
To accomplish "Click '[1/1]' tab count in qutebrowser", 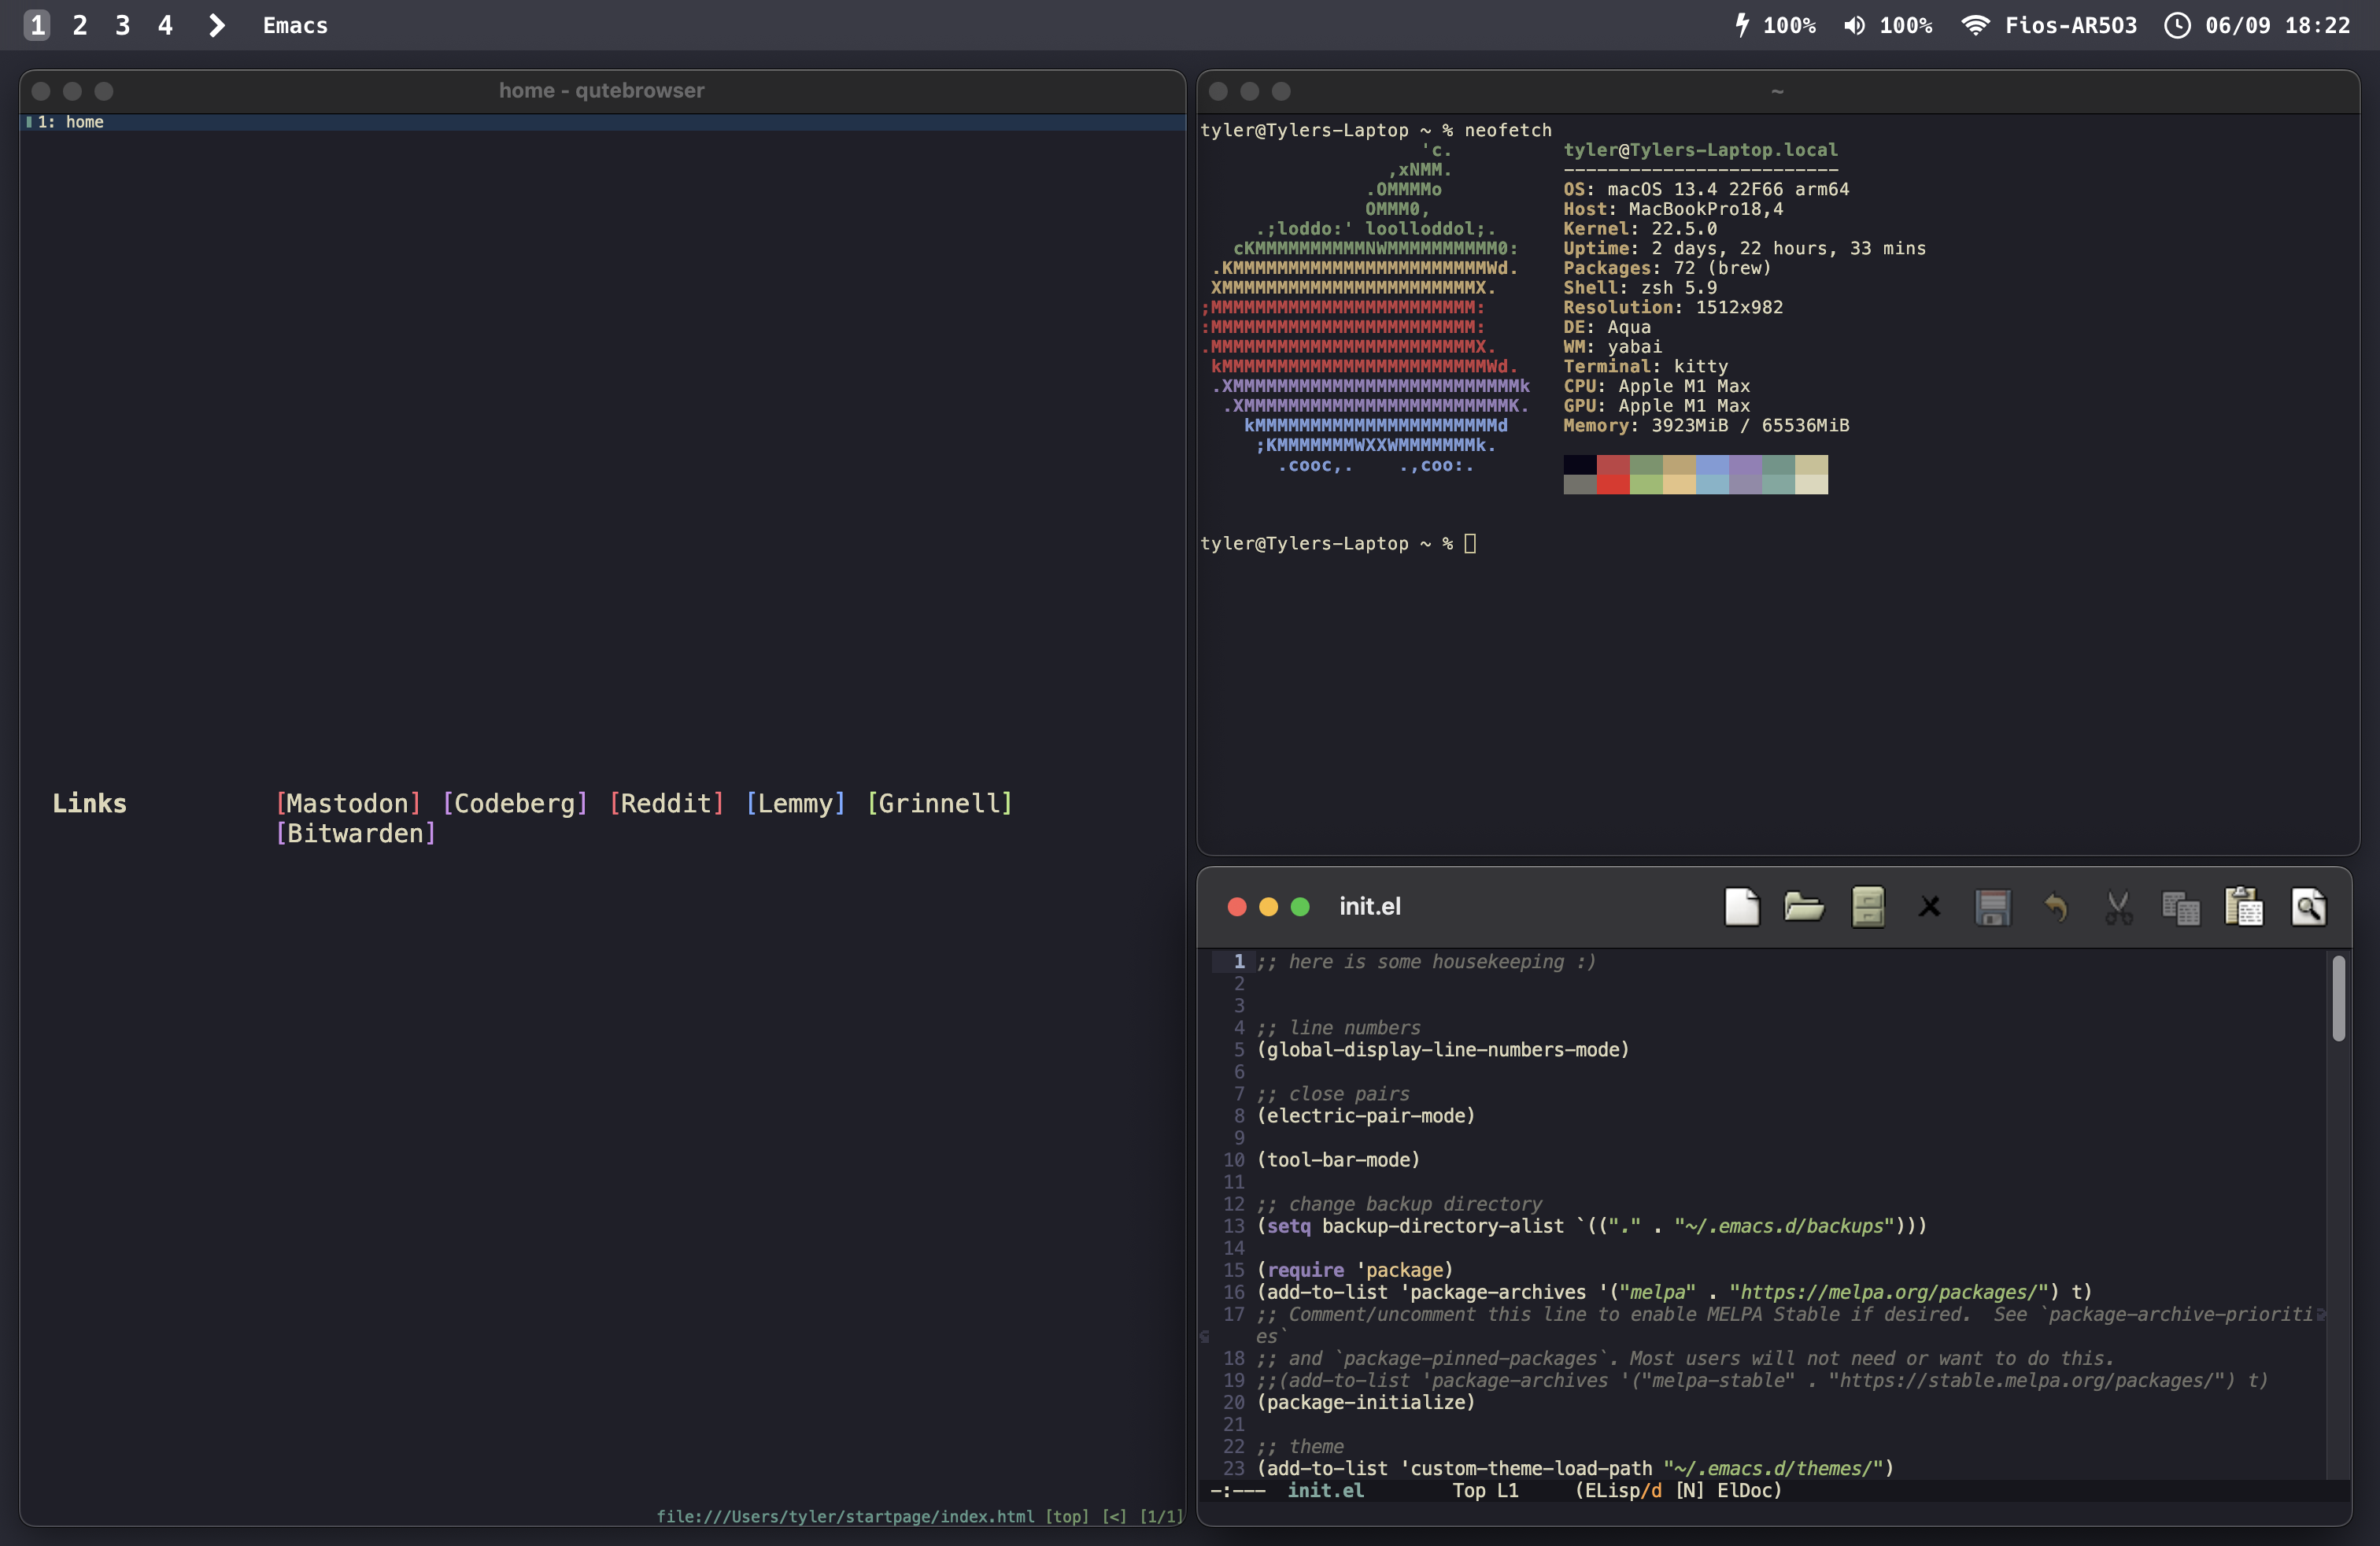I will (1161, 1516).
